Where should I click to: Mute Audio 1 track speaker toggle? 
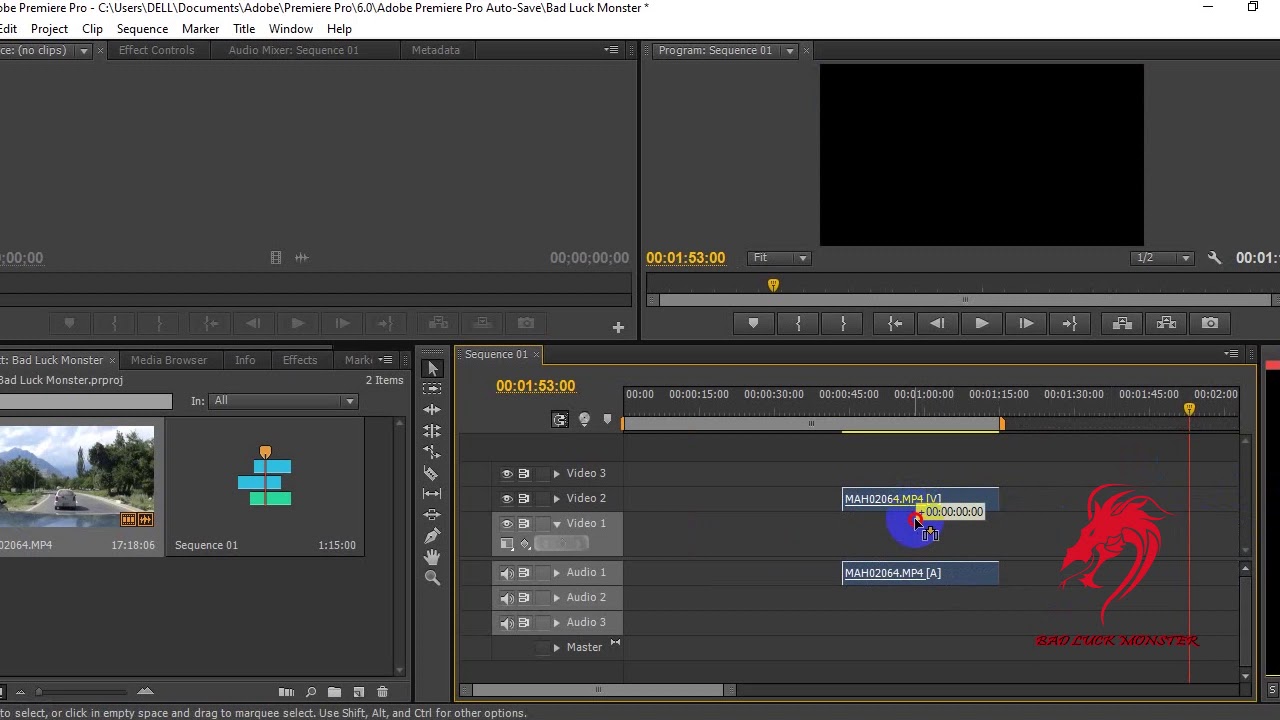(507, 573)
